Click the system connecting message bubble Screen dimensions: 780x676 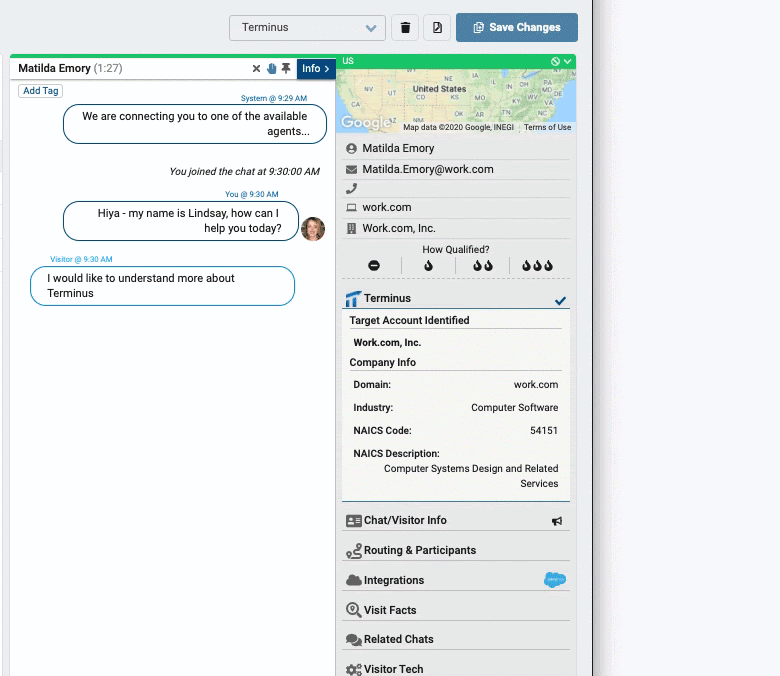pyautogui.click(x=195, y=124)
